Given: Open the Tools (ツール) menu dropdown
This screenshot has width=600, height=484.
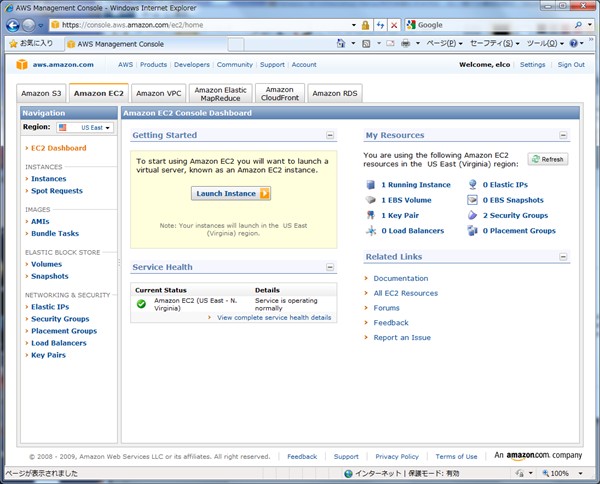Looking at the screenshot, I should coord(545,43).
